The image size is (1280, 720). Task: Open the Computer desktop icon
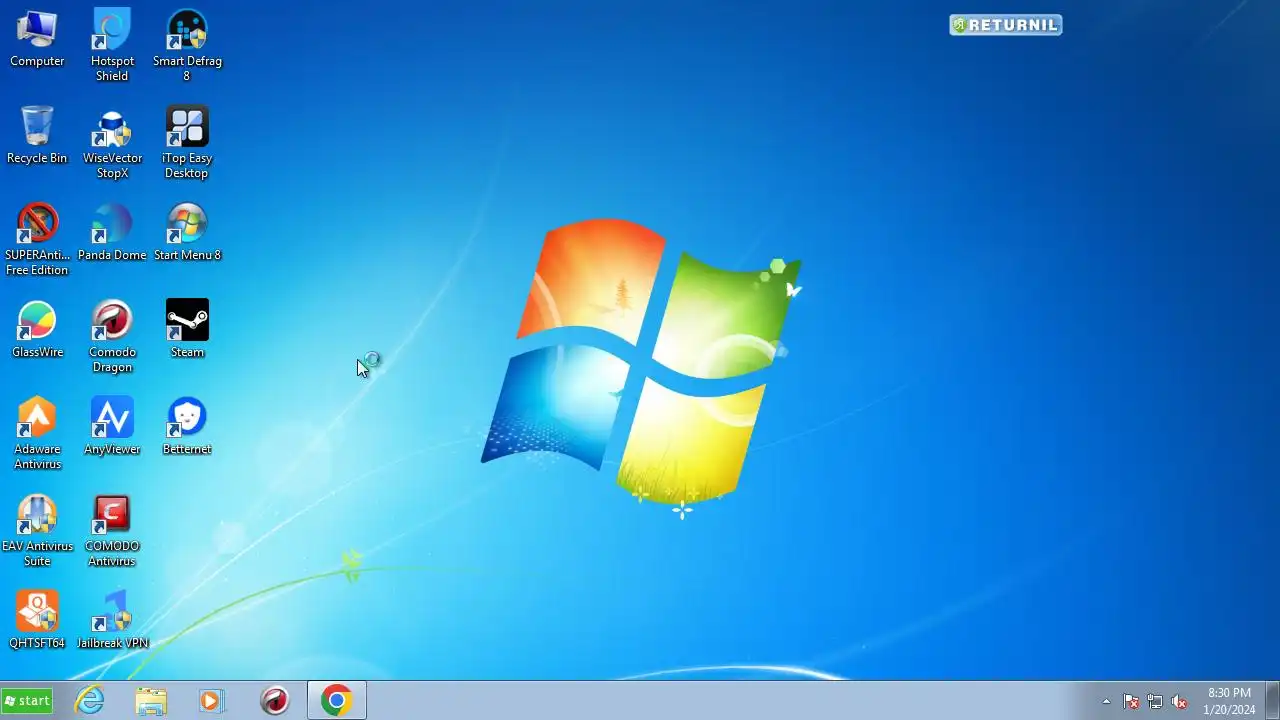tap(37, 39)
